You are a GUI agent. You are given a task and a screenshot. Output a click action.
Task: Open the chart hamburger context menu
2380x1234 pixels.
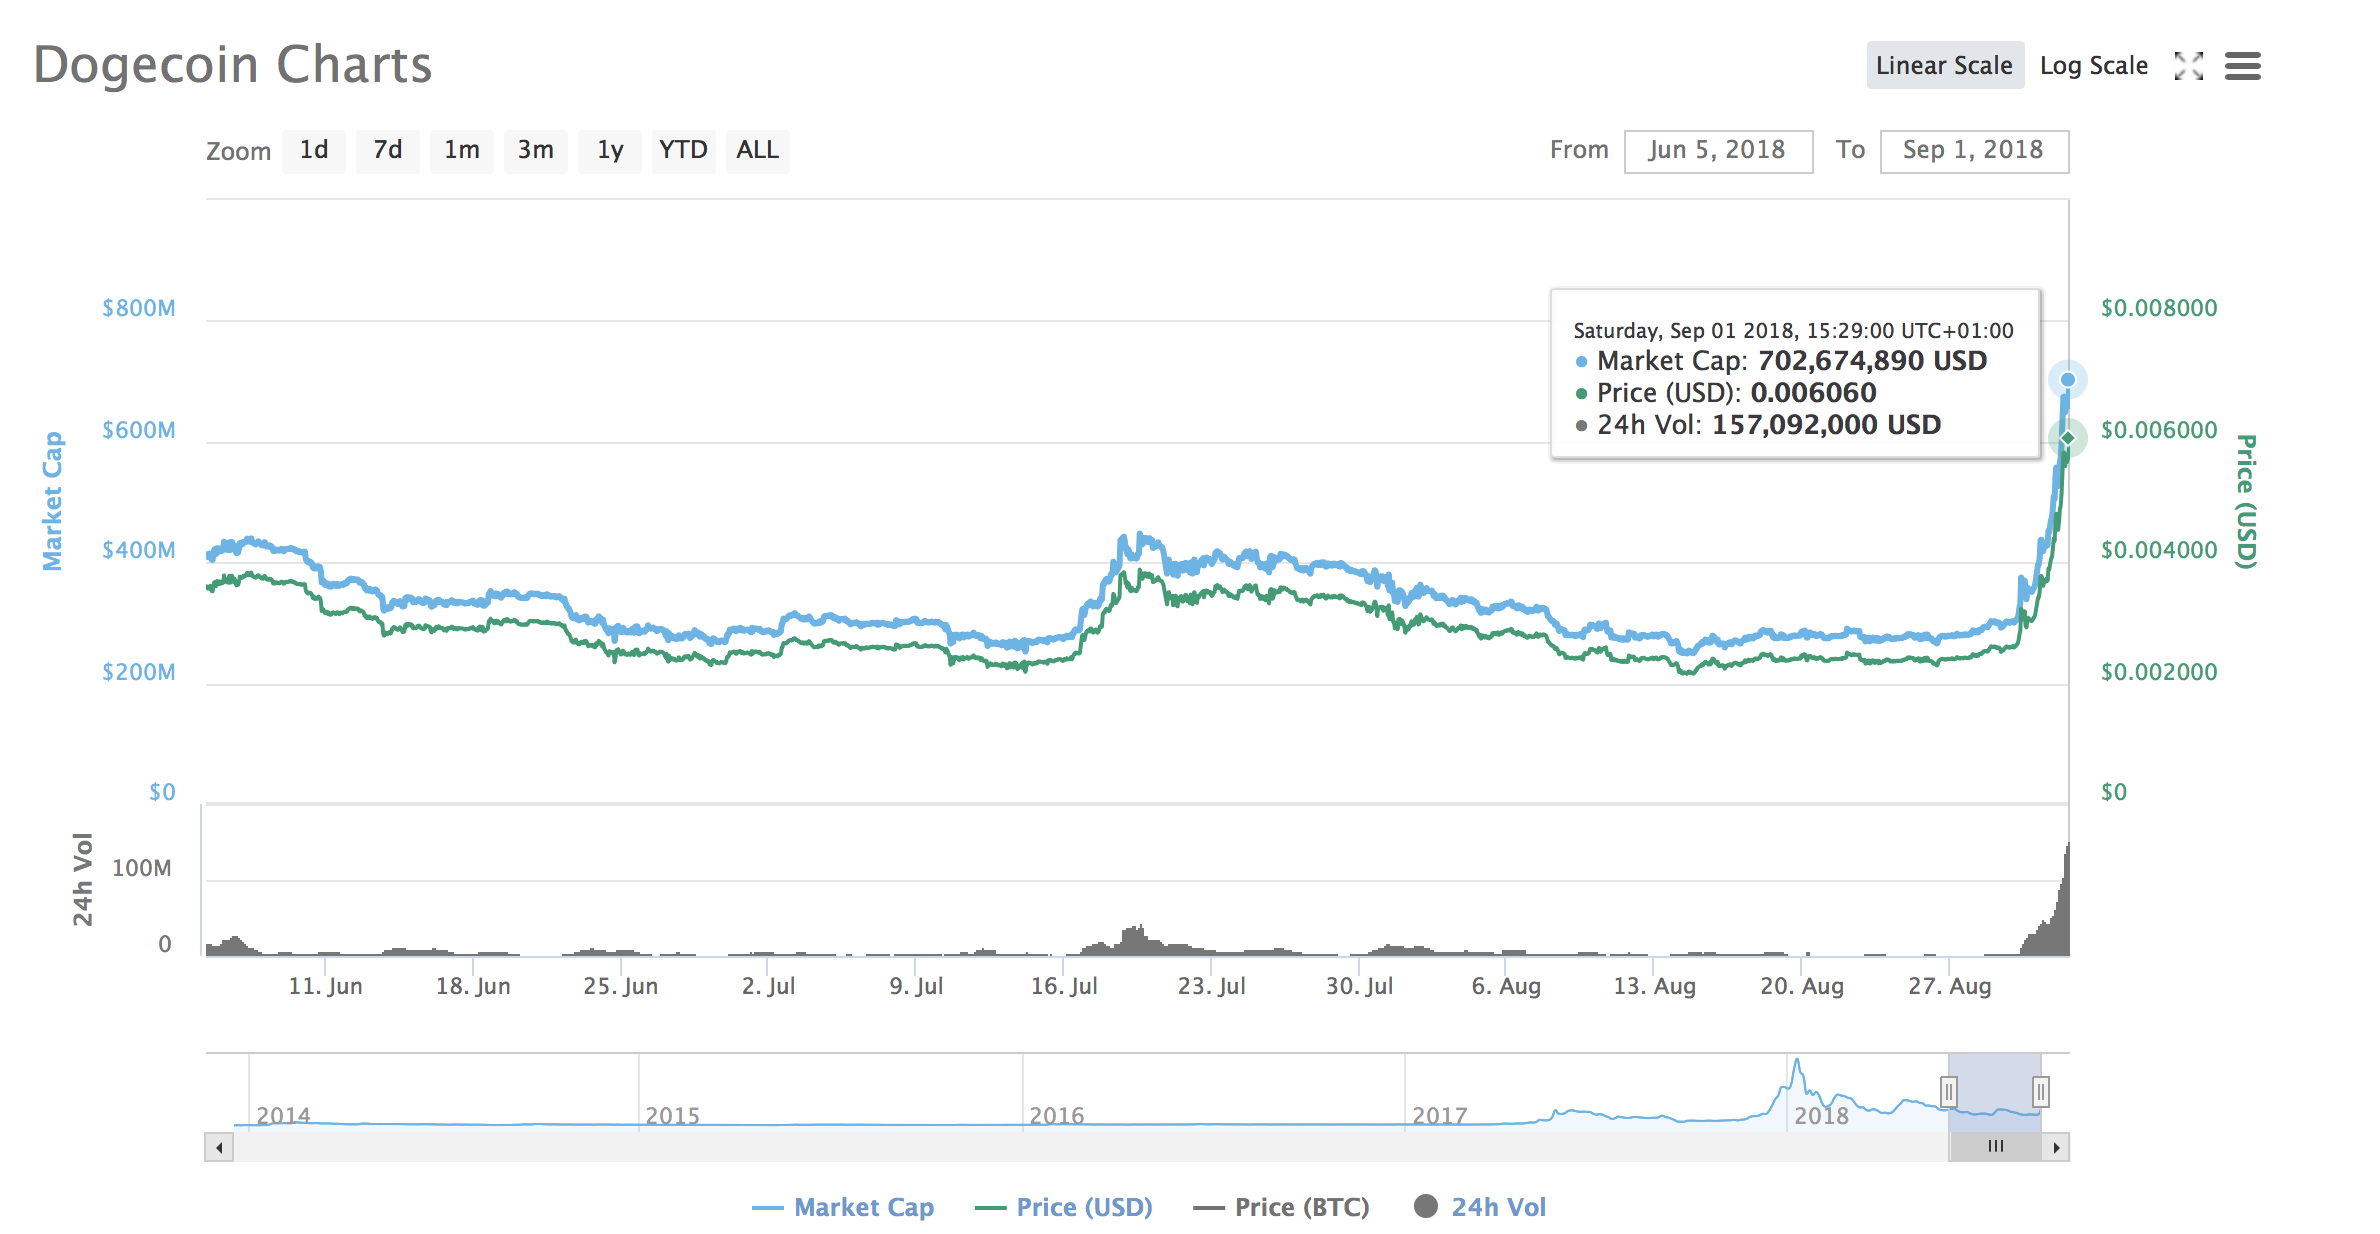(x=2242, y=66)
